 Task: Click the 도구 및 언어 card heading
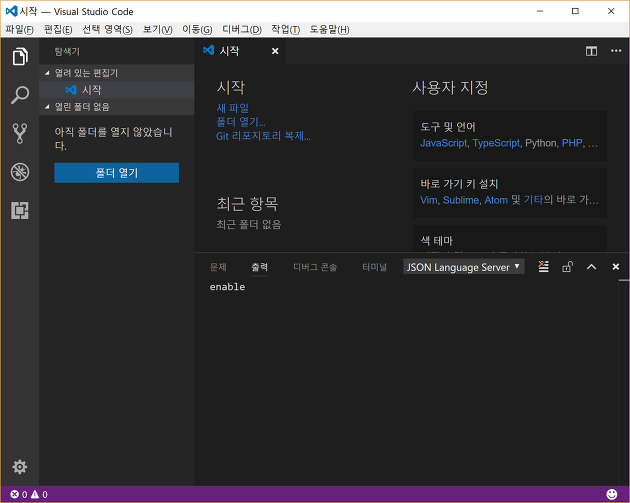point(448,127)
